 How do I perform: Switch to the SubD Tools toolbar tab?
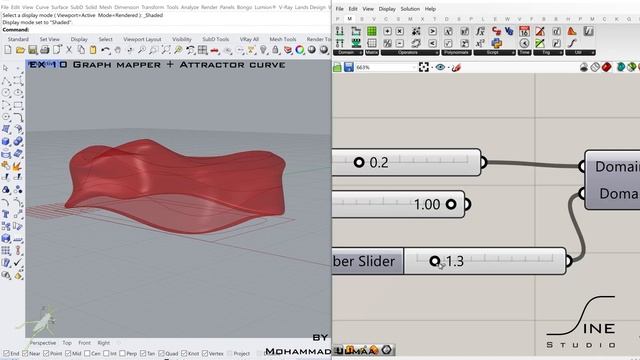[x=216, y=39]
